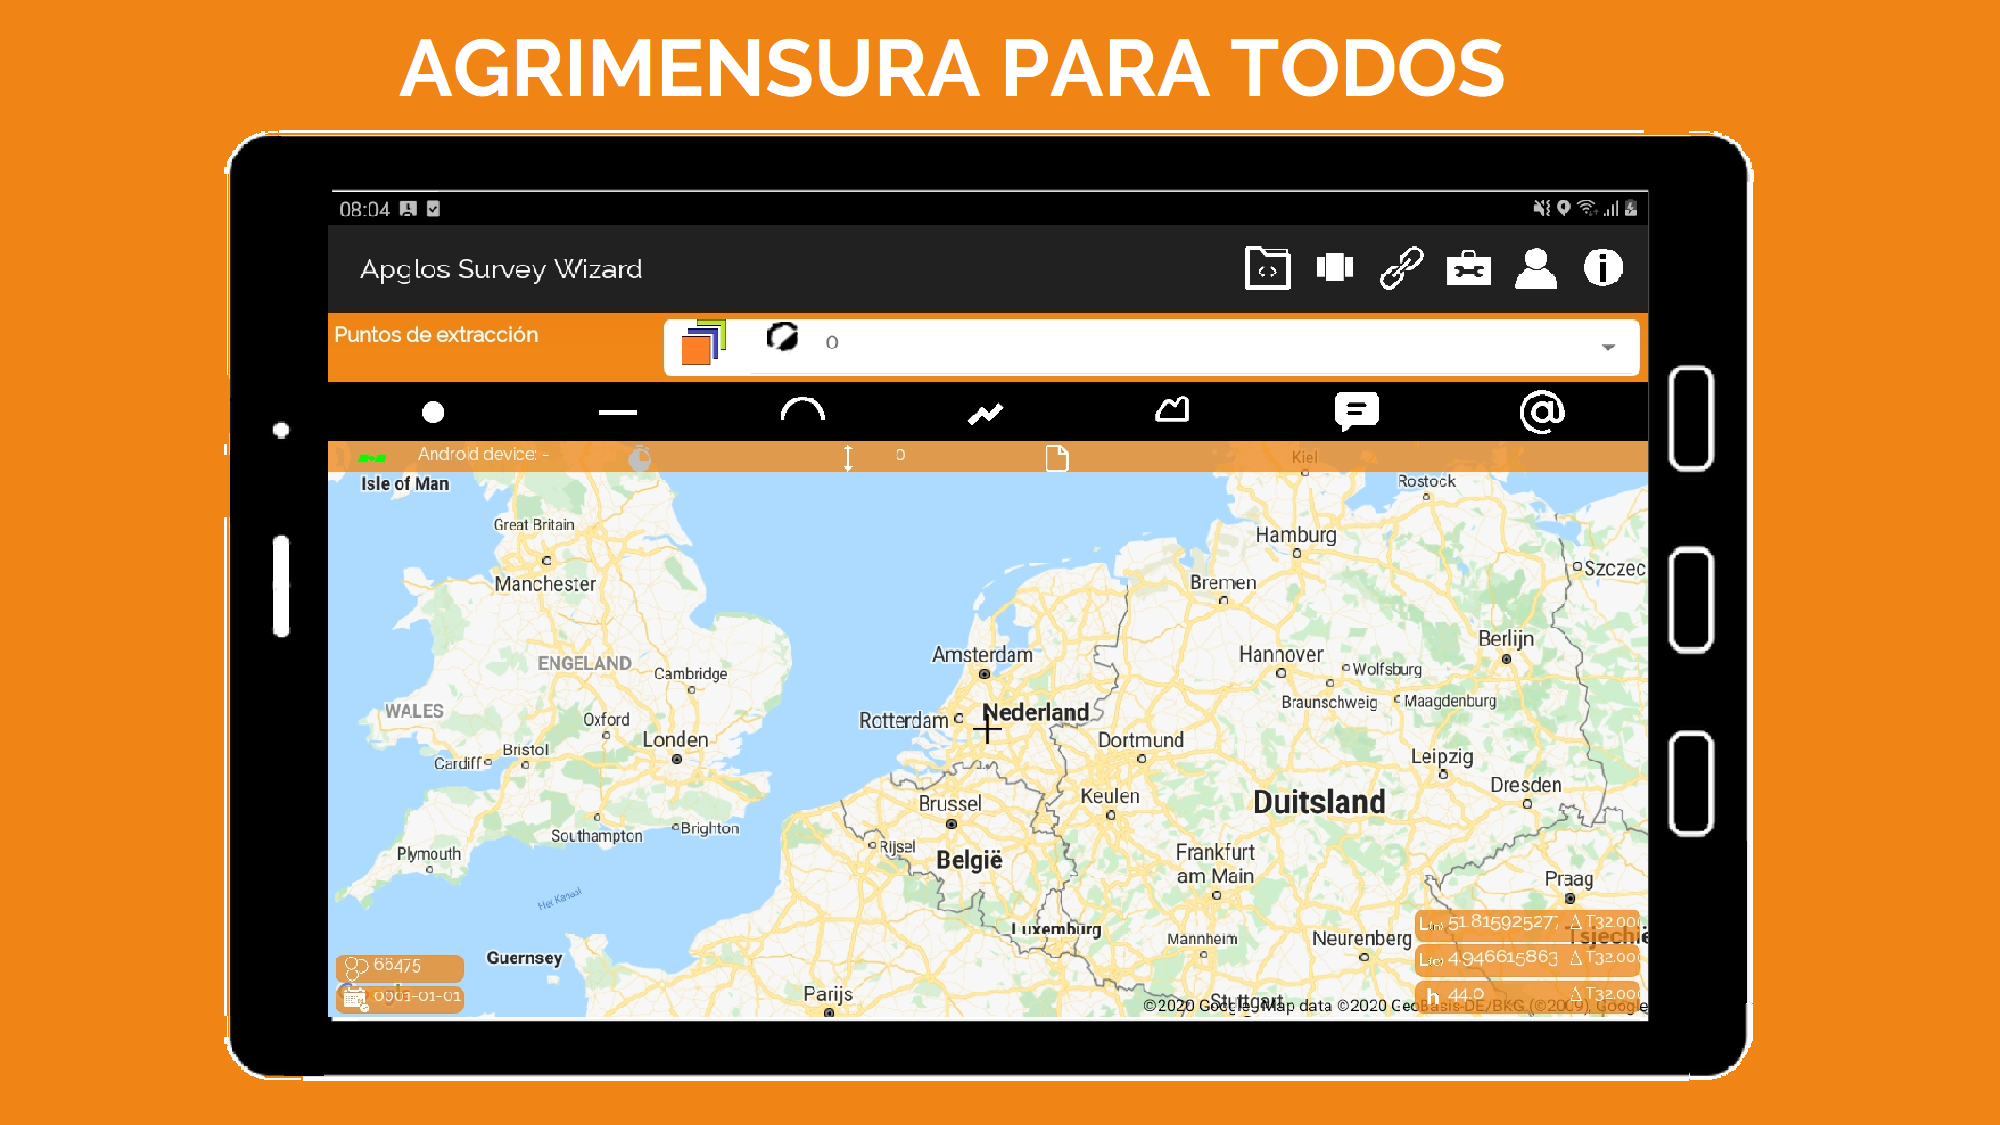Tap the 08:04 clock in status bar
The width and height of the screenshot is (2000, 1125).
click(364, 209)
